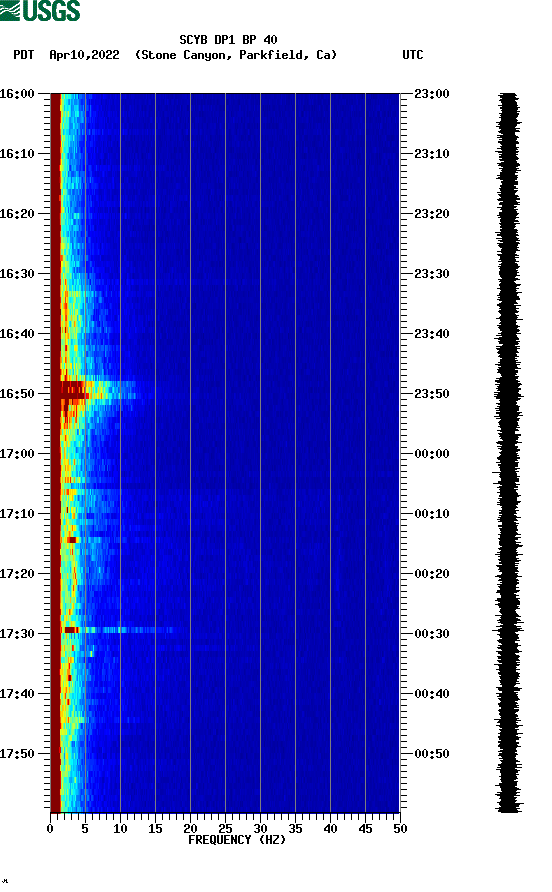Click the 23:20 UTC time label

(432, 214)
